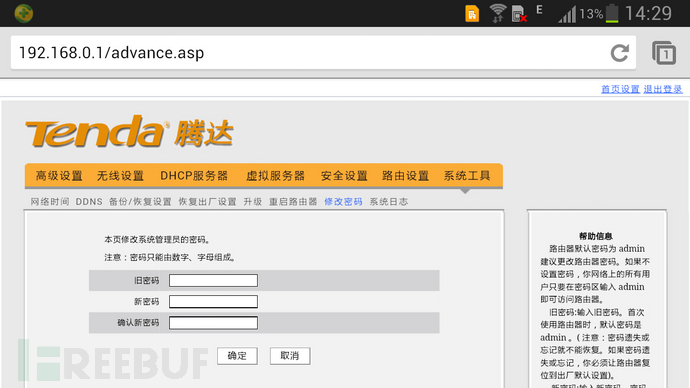Open the DHCP服务器 tab
The width and height of the screenshot is (690, 388).
(x=194, y=176)
